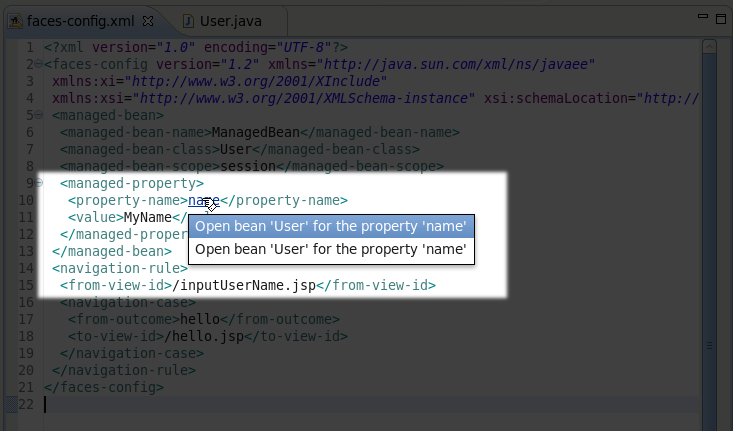Switch to the User.java tab
Image resolution: width=733 pixels, height=431 pixels.
point(222,22)
